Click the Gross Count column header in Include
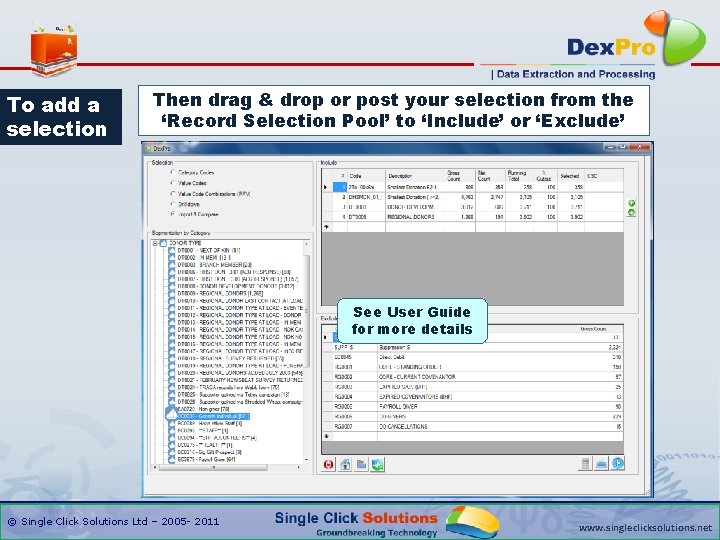The width and height of the screenshot is (720, 540). (x=460, y=176)
